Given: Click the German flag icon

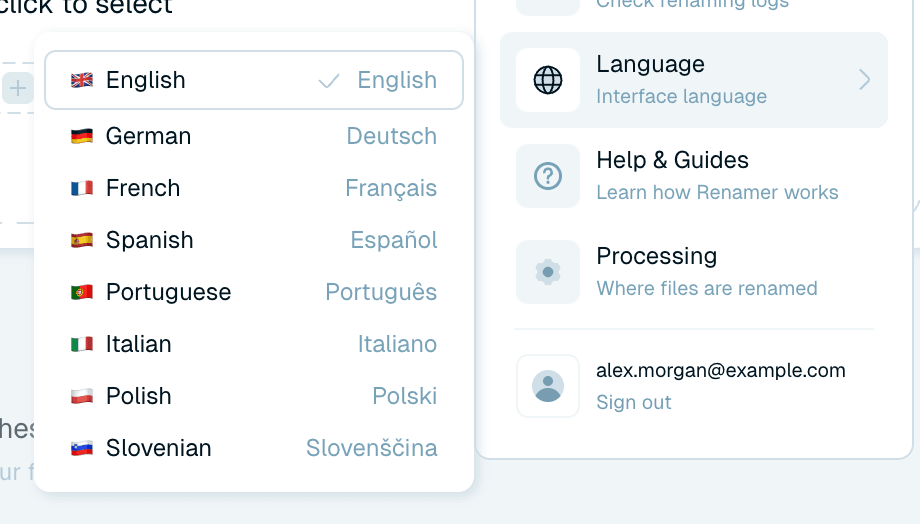Looking at the screenshot, I should [x=82, y=136].
